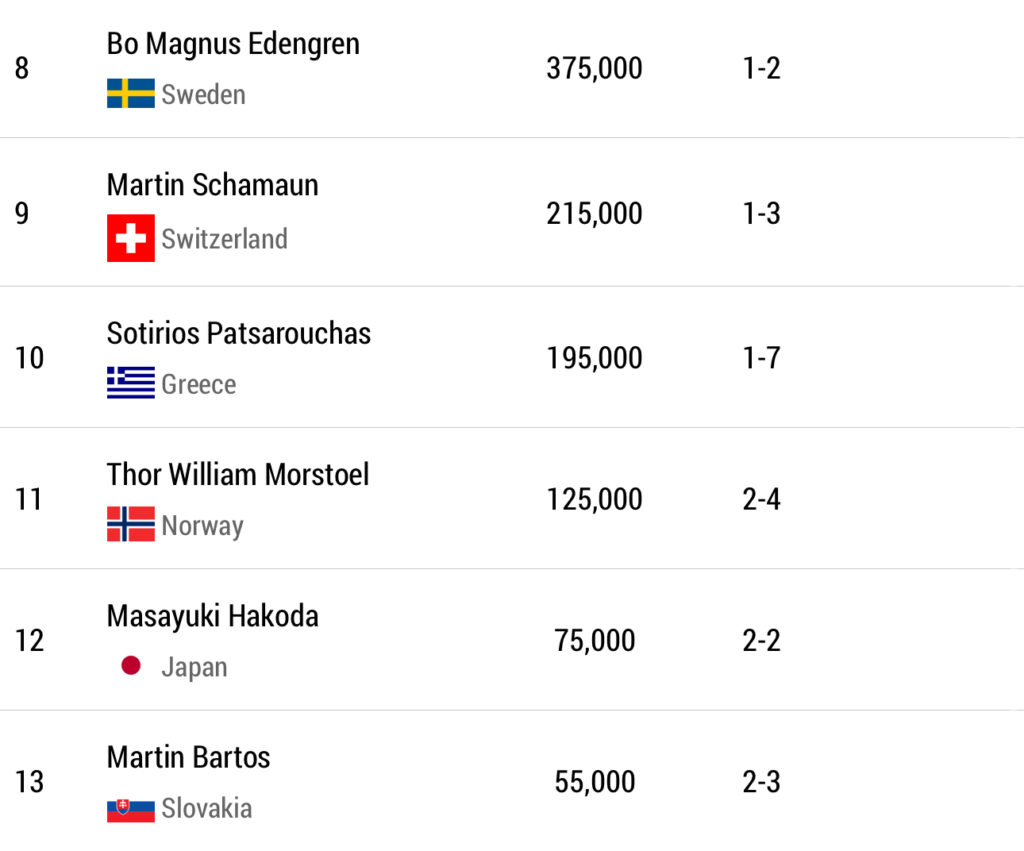The image size is (1024, 851).
Task: Select player name Sotirios Patsarouchas
Action: 238,333
